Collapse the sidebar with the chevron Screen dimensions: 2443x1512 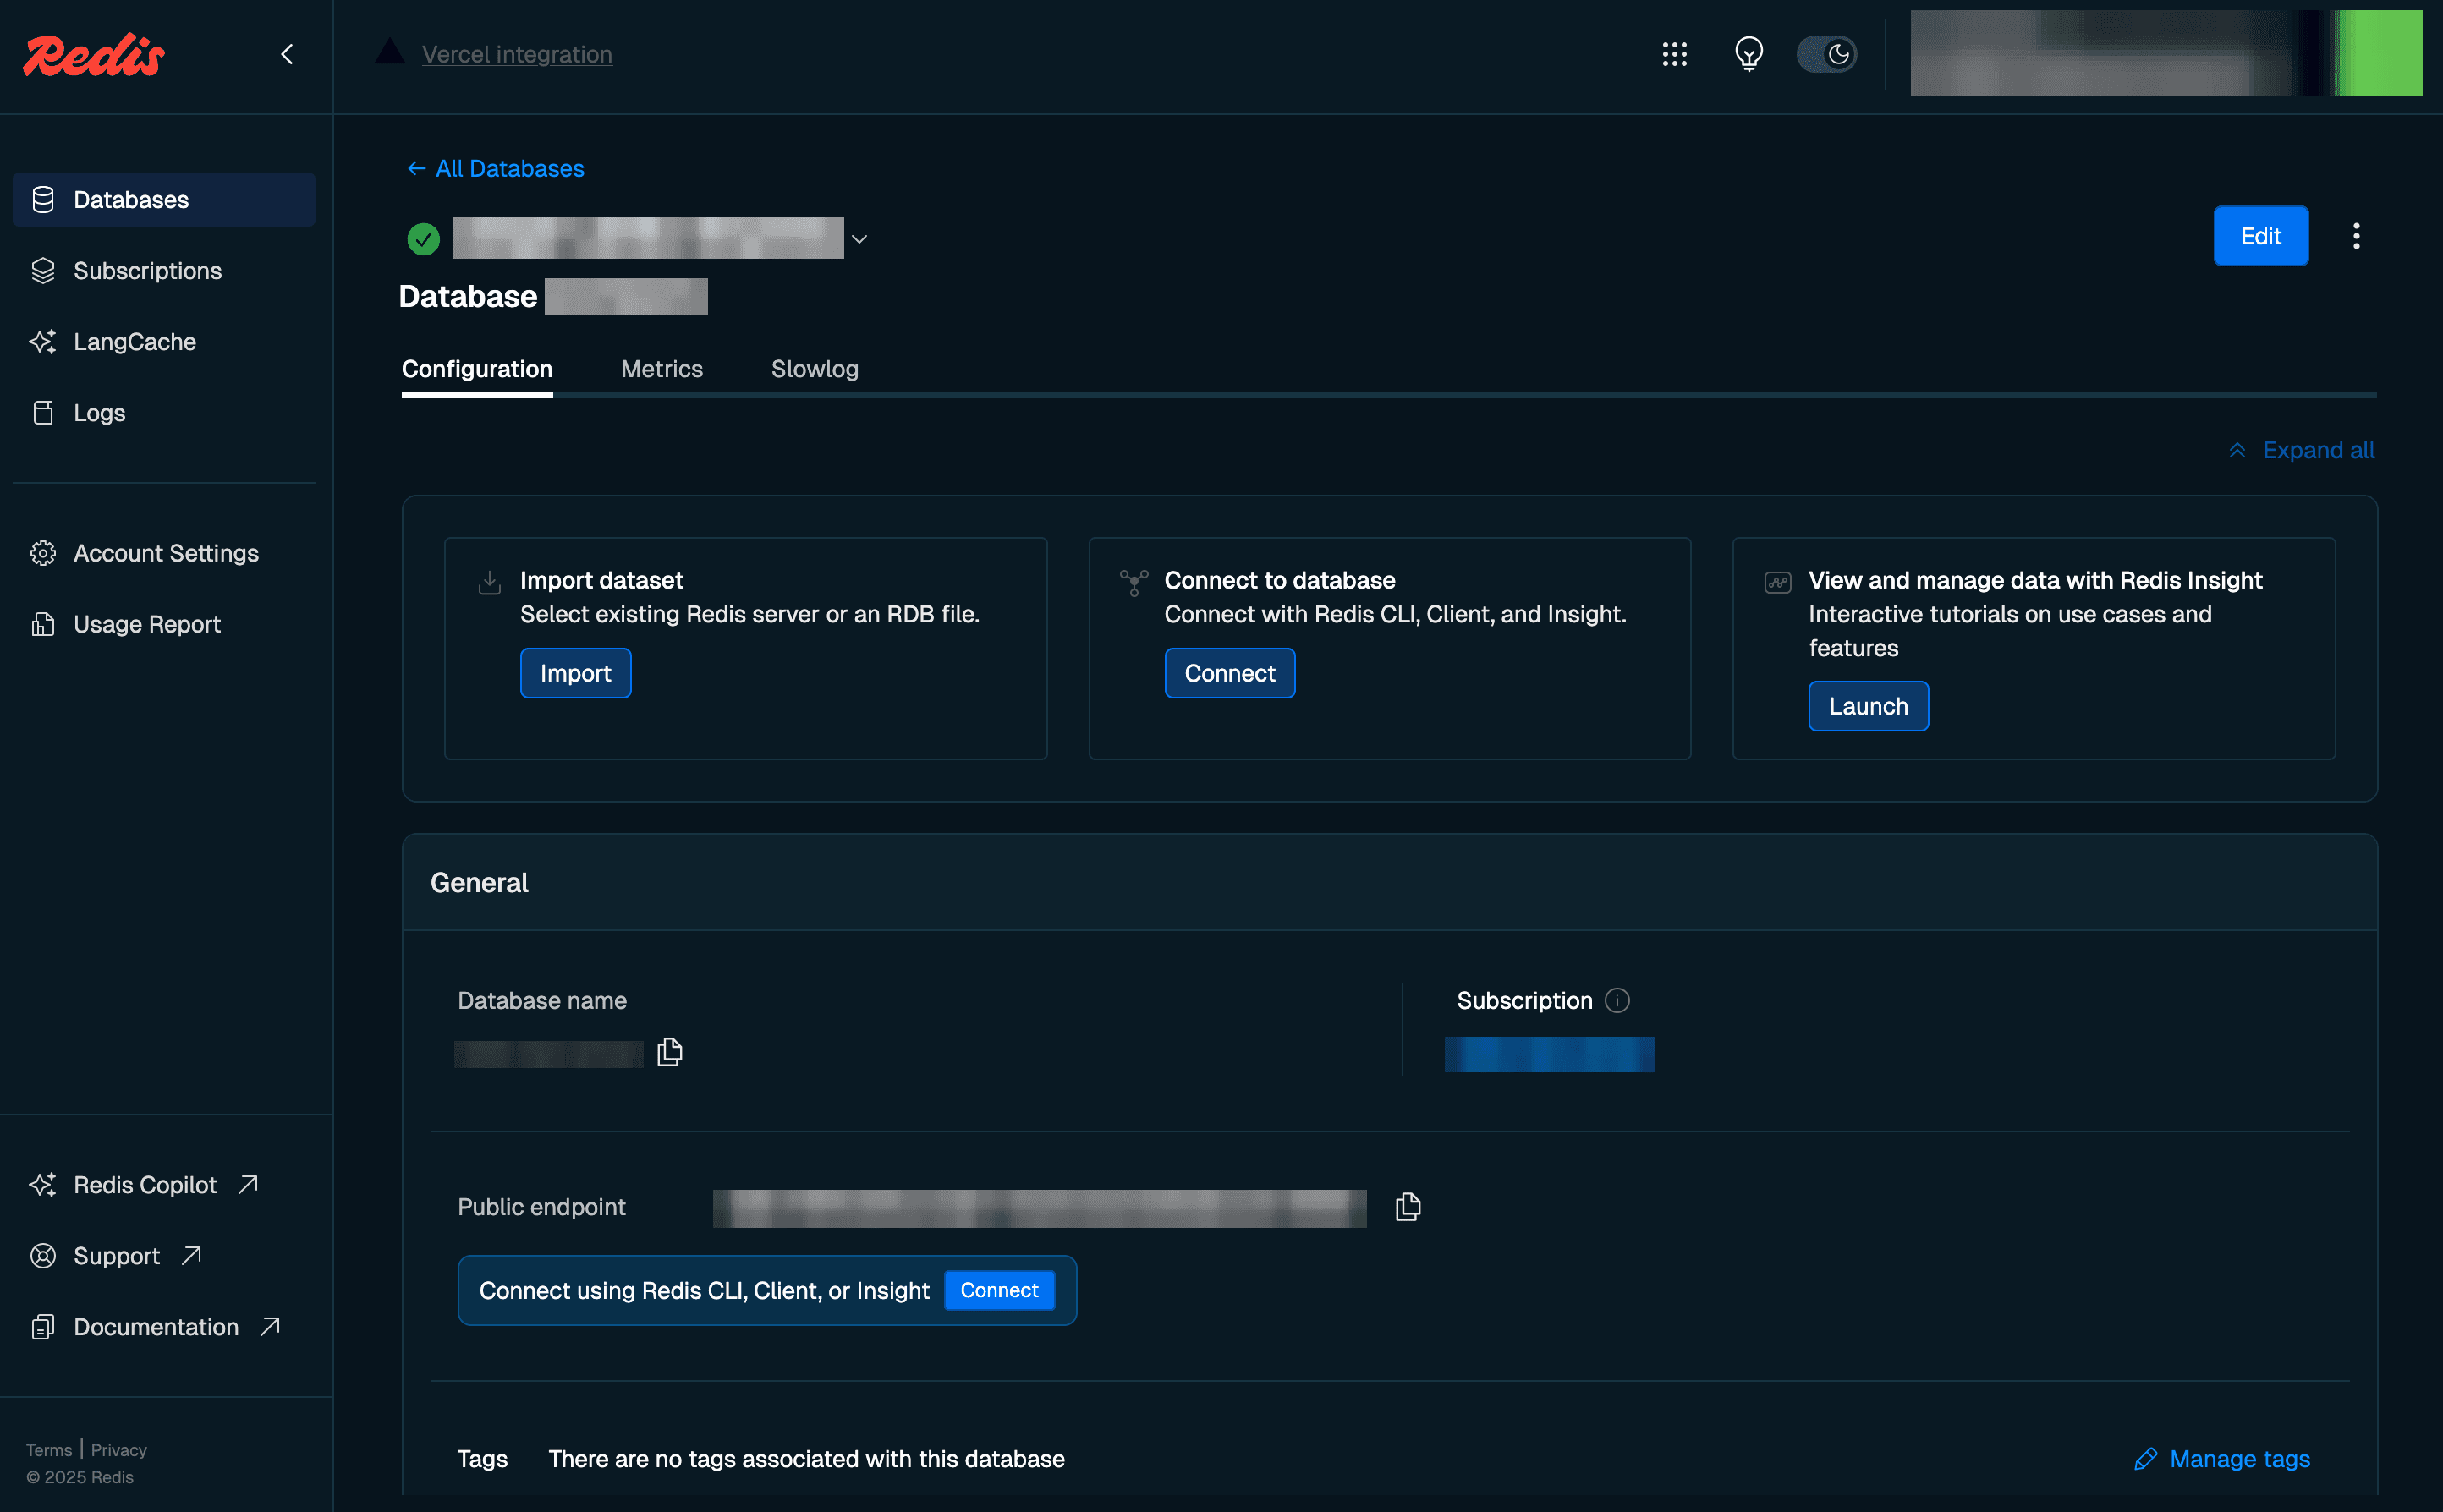coord(287,54)
